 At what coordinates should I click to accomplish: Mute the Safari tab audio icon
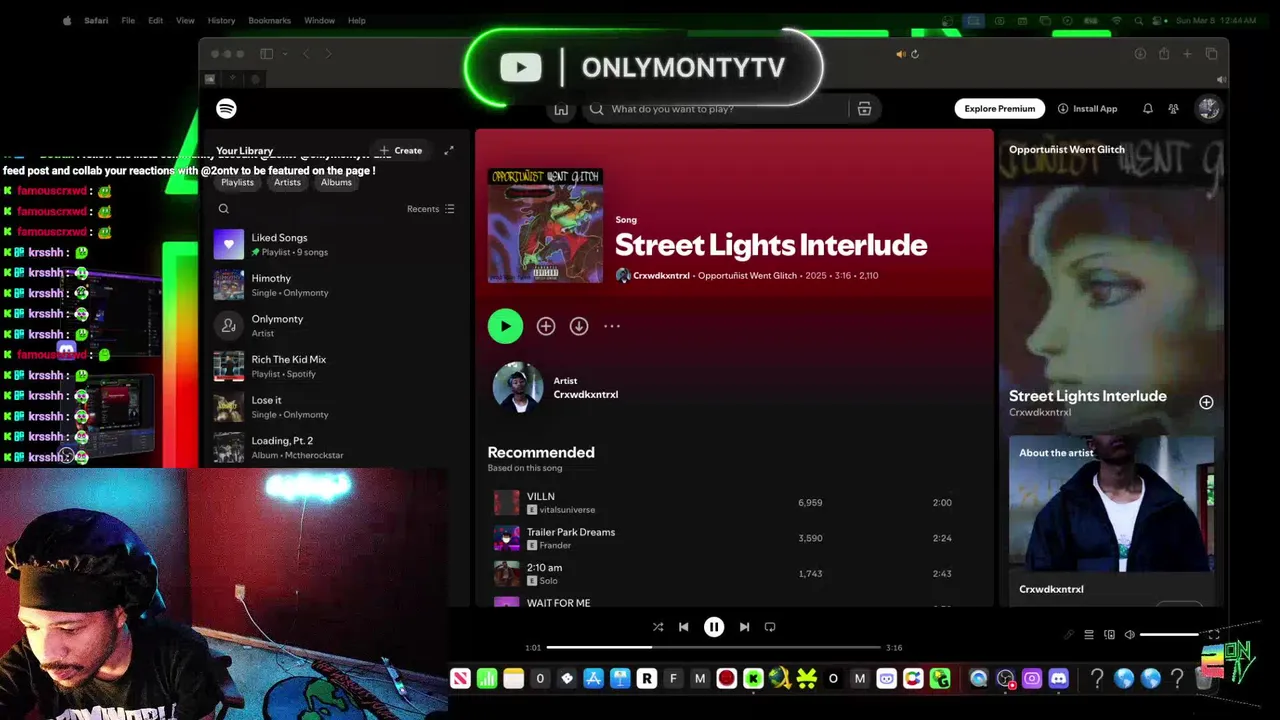(x=900, y=54)
